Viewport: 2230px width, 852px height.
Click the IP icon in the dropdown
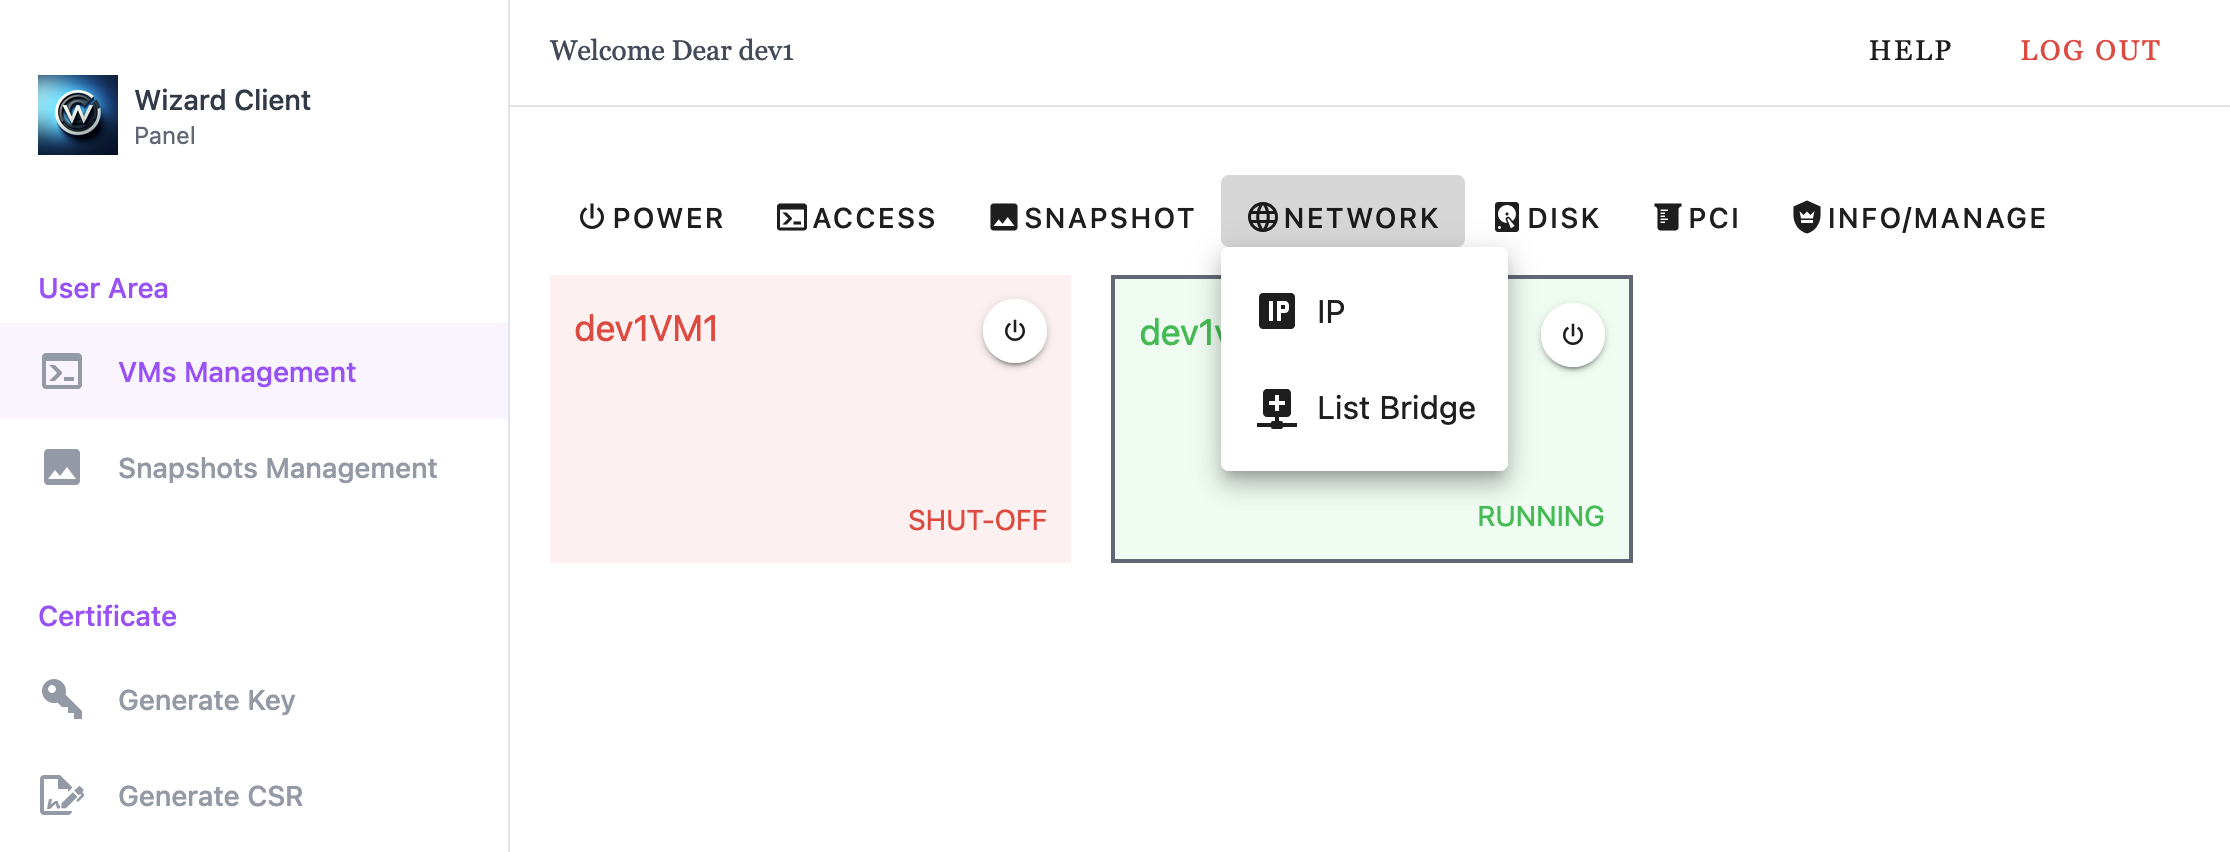[x=1277, y=311]
